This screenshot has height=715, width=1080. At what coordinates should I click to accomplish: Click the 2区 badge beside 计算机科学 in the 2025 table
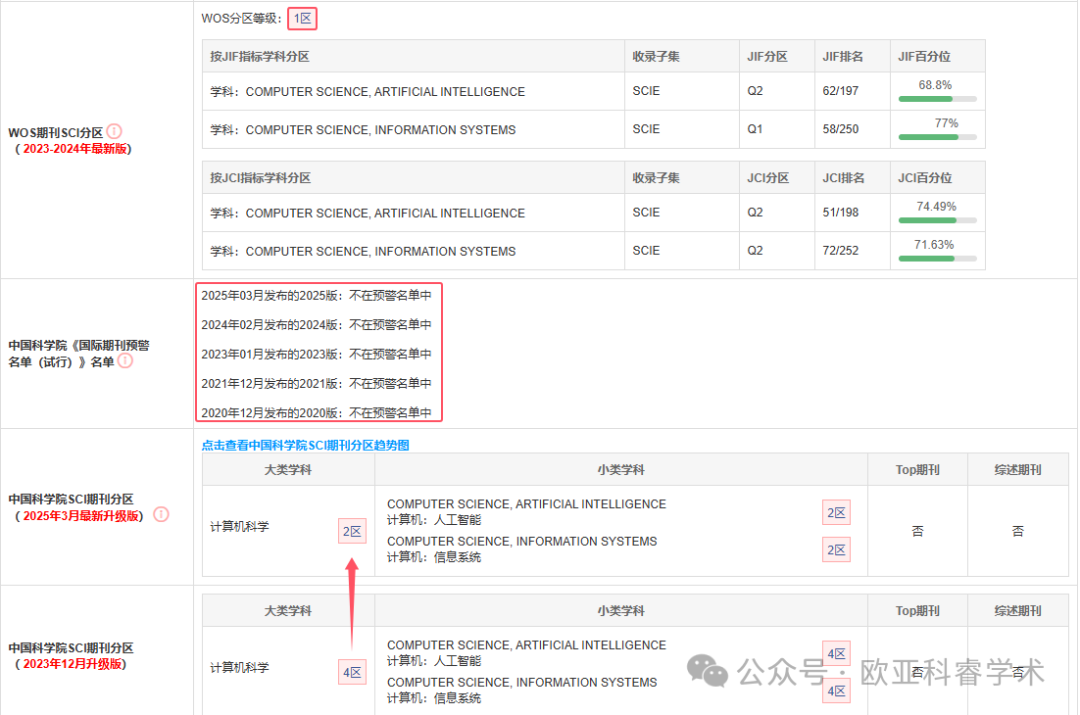[x=352, y=531]
